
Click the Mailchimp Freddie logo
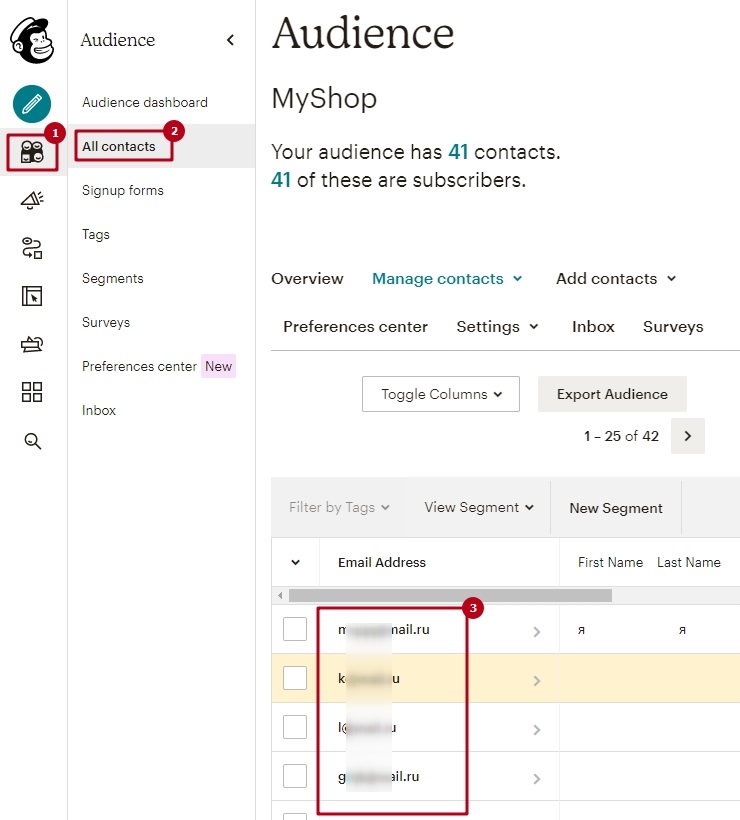(31, 40)
